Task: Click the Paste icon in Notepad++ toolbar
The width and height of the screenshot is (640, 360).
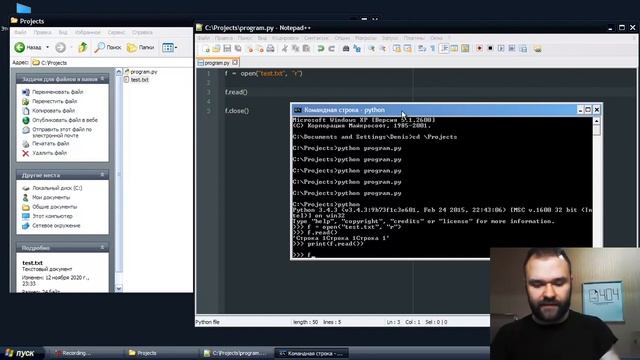Action: [x=306, y=49]
